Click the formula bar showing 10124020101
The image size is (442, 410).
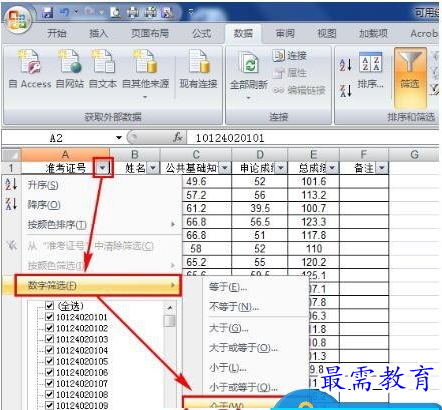[313, 138]
